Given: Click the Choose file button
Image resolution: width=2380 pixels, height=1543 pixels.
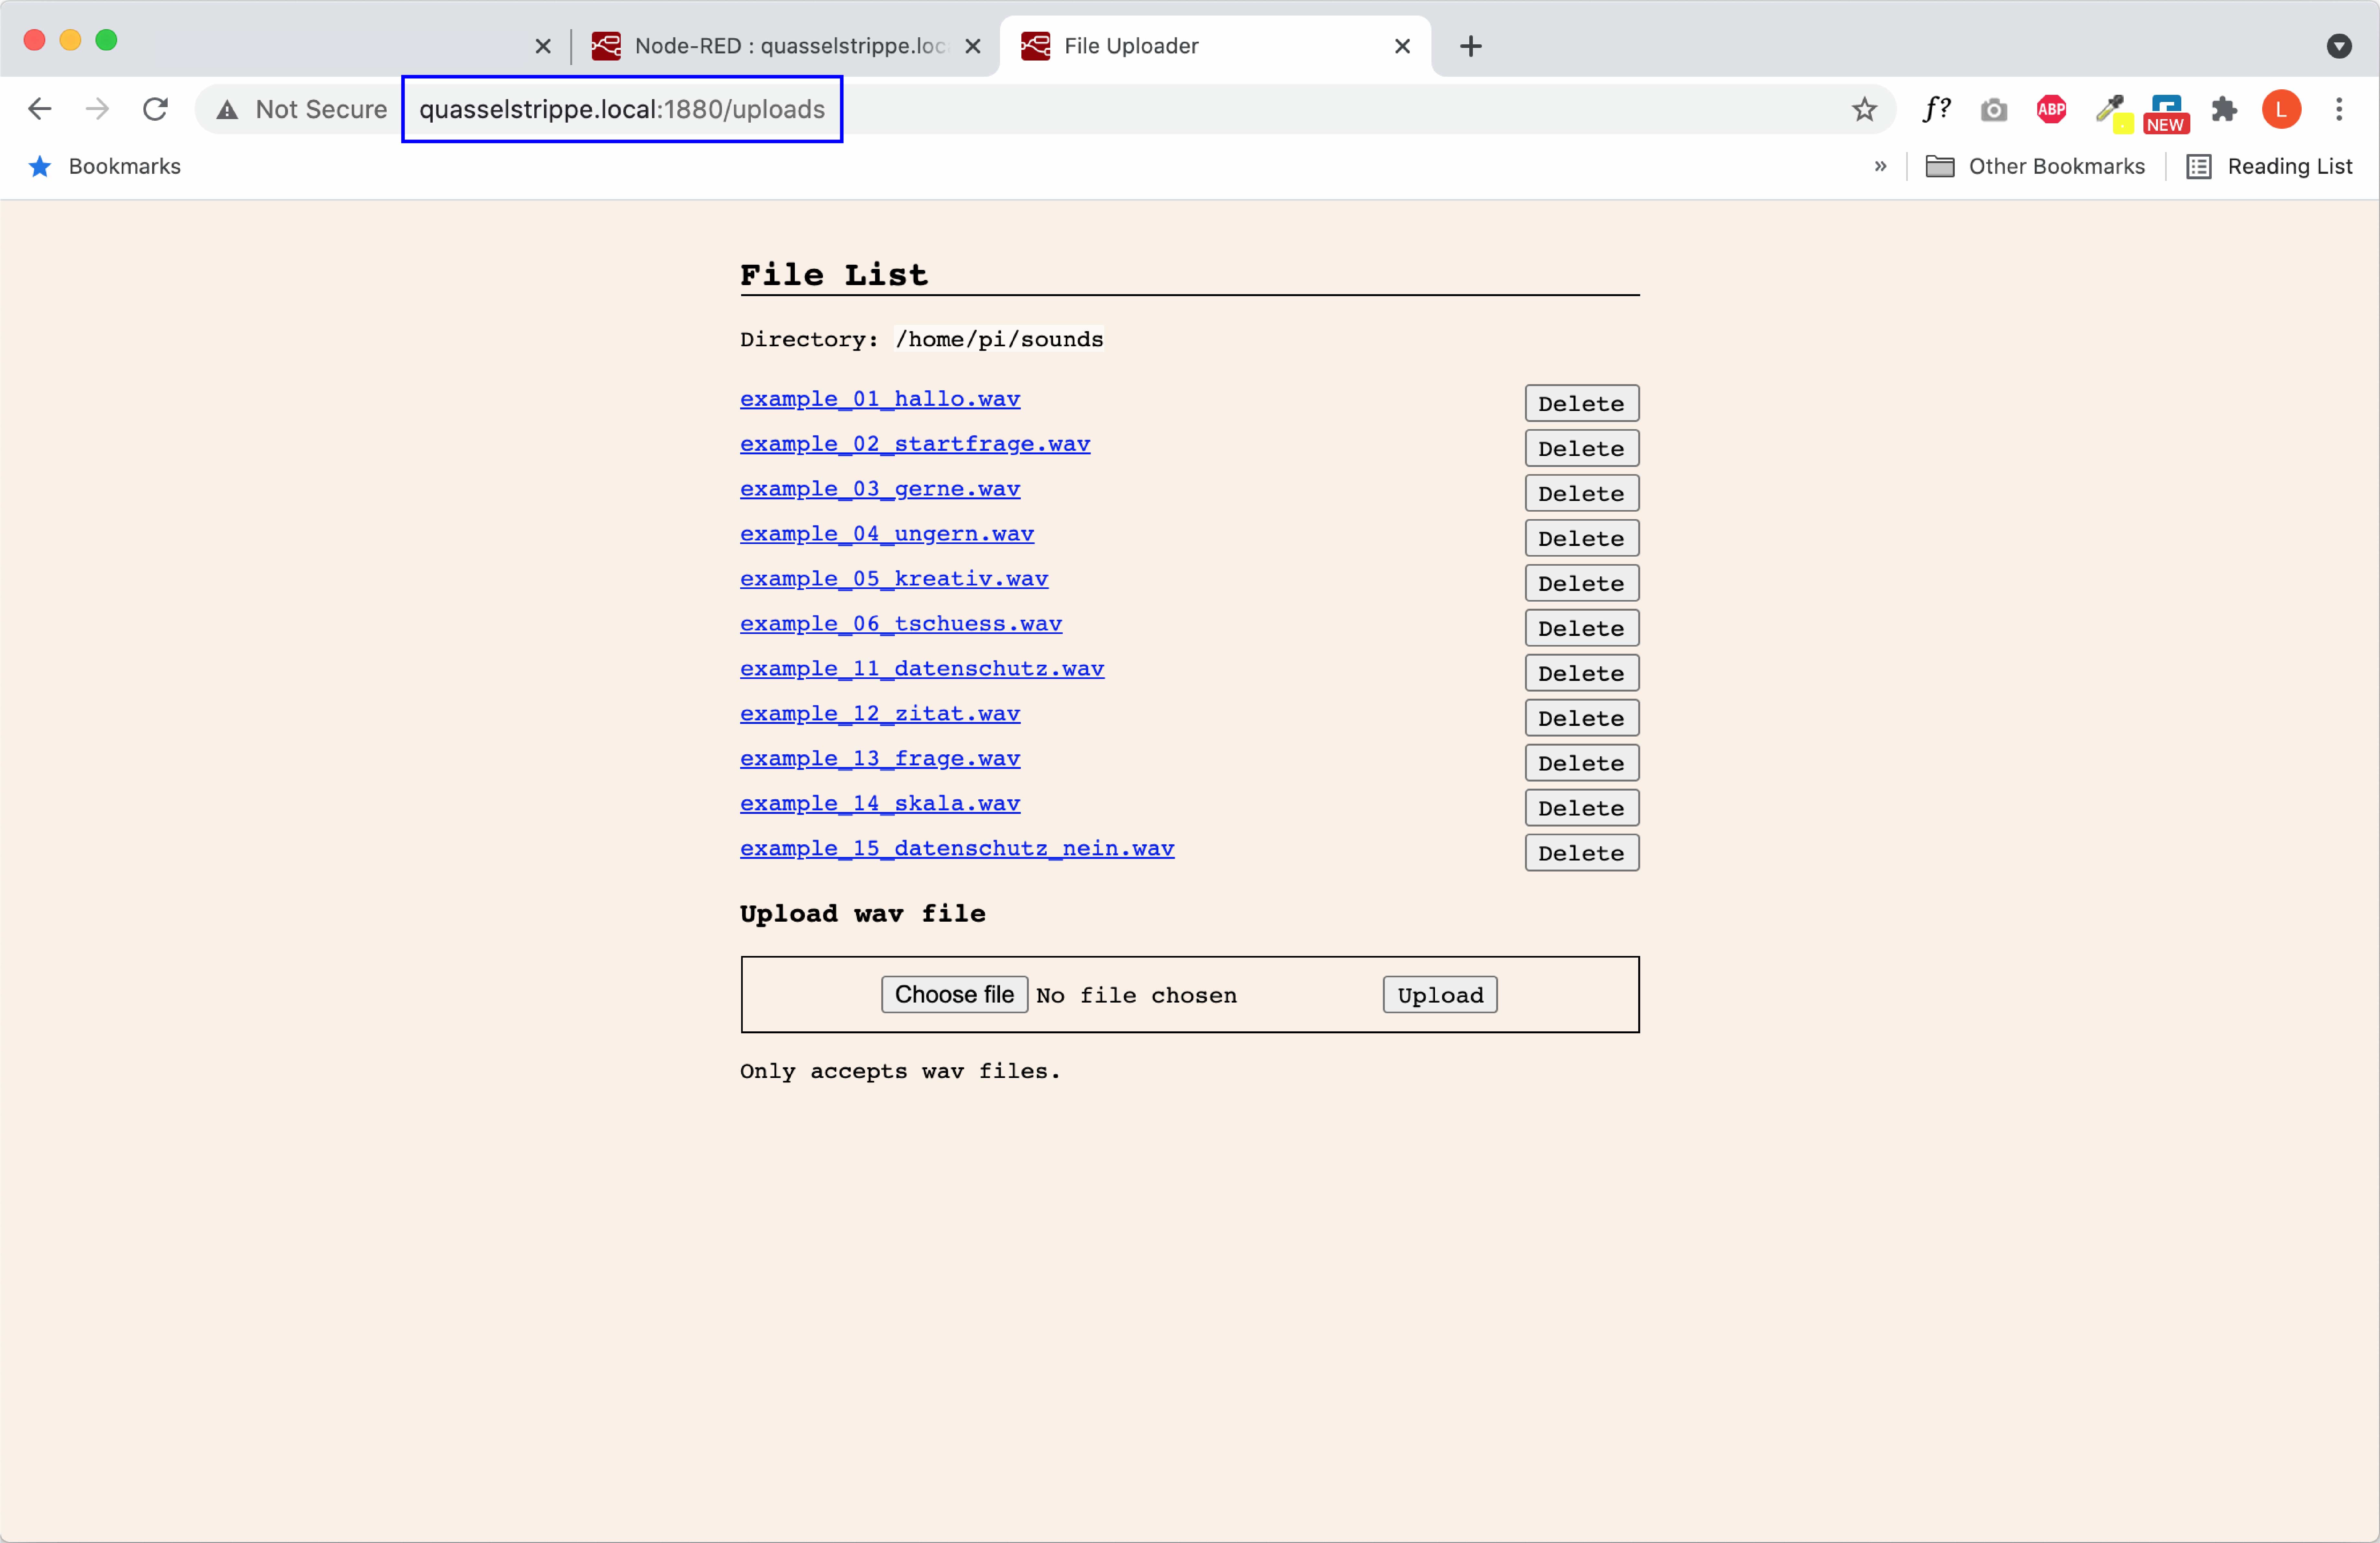Looking at the screenshot, I should (x=954, y=994).
